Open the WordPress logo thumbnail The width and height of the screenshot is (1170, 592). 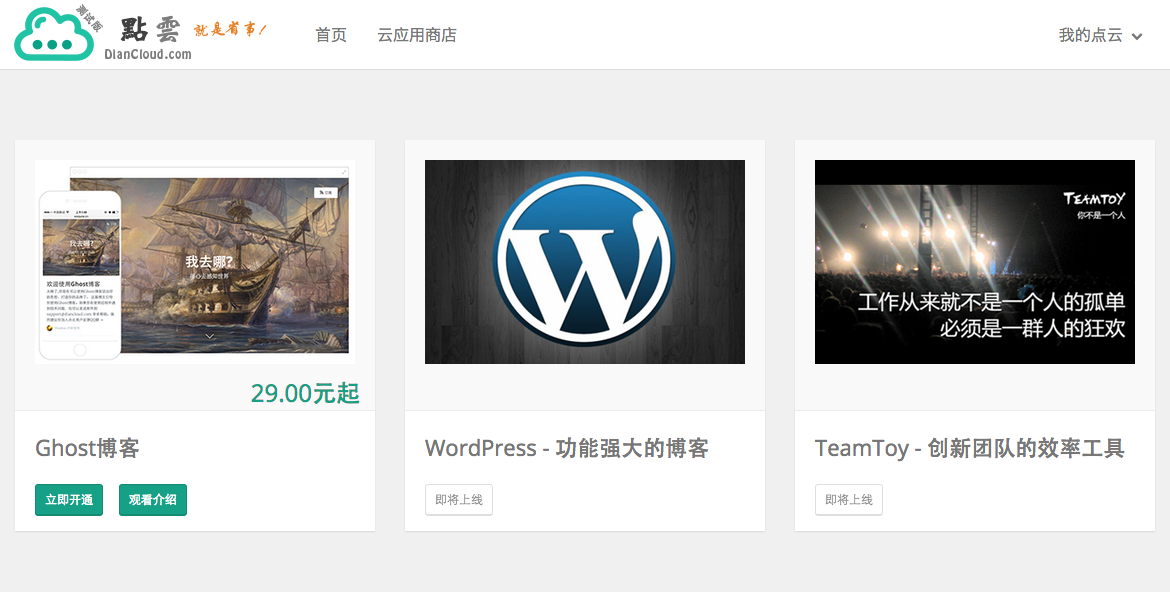click(x=585, y=262)
